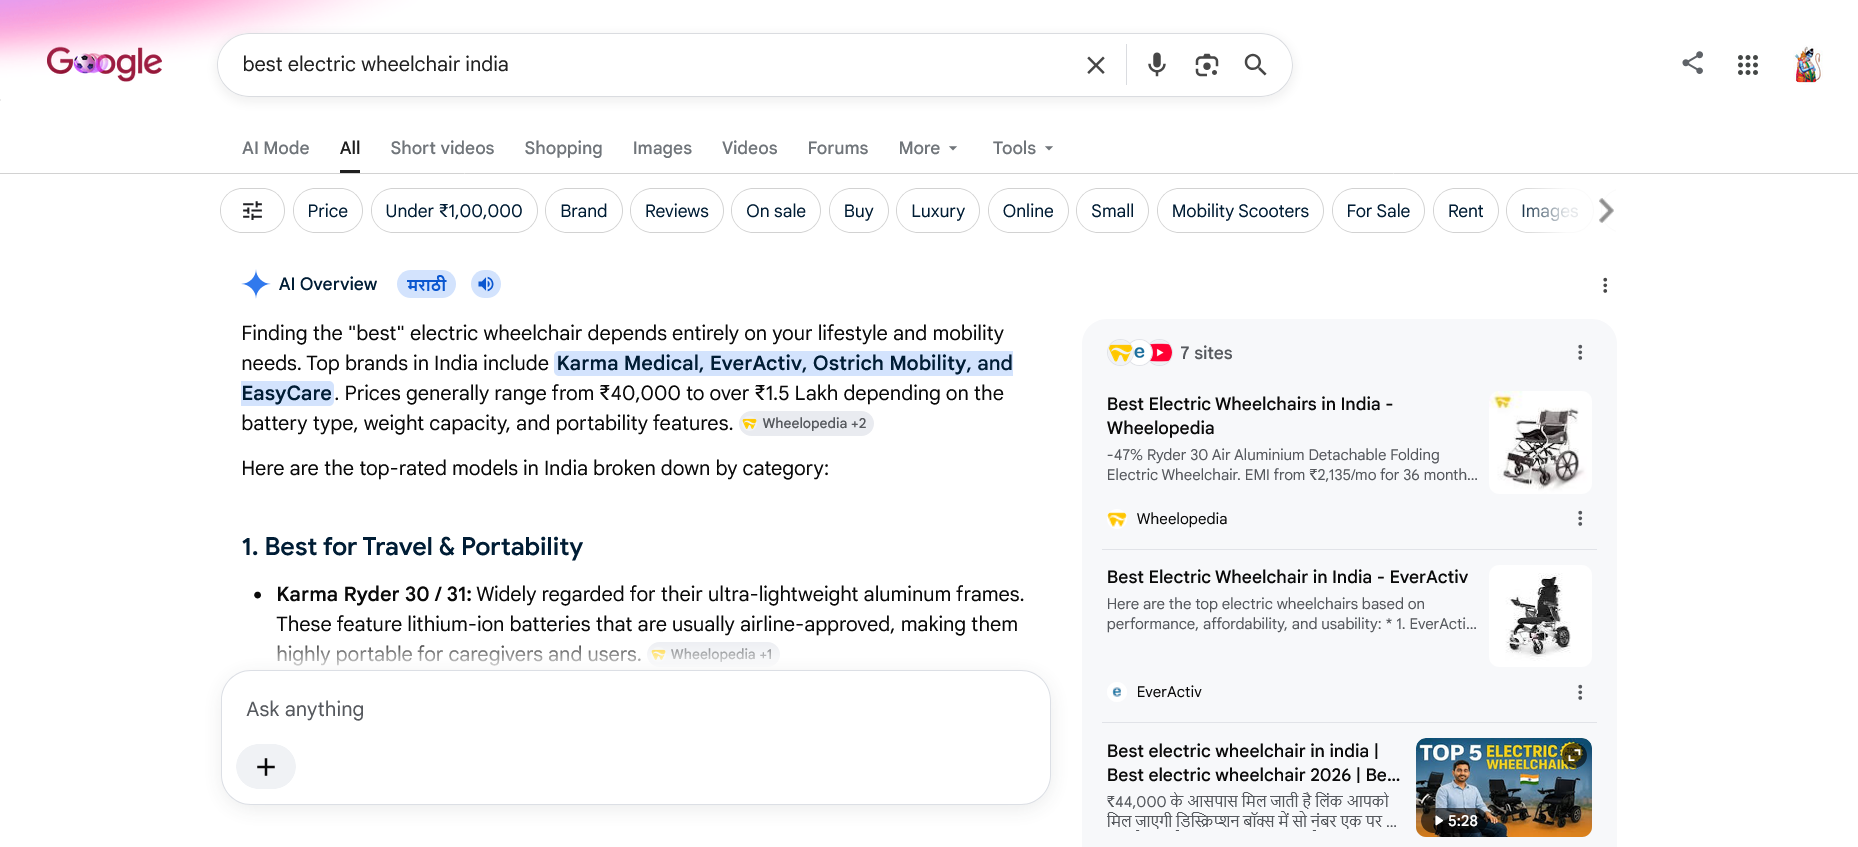
Task: Click Best for Travel & Portability heading
Action: click(412, 547)
